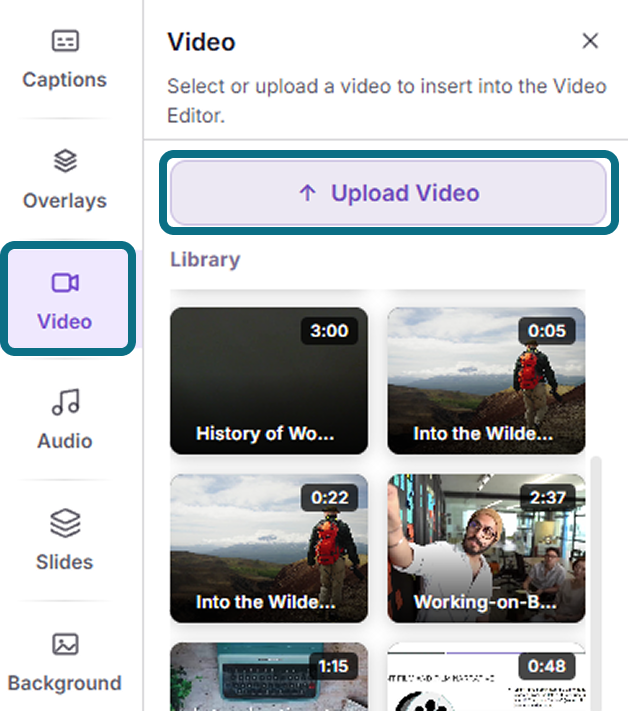Select the History of Wo... video thumbnail

point(269,381)
